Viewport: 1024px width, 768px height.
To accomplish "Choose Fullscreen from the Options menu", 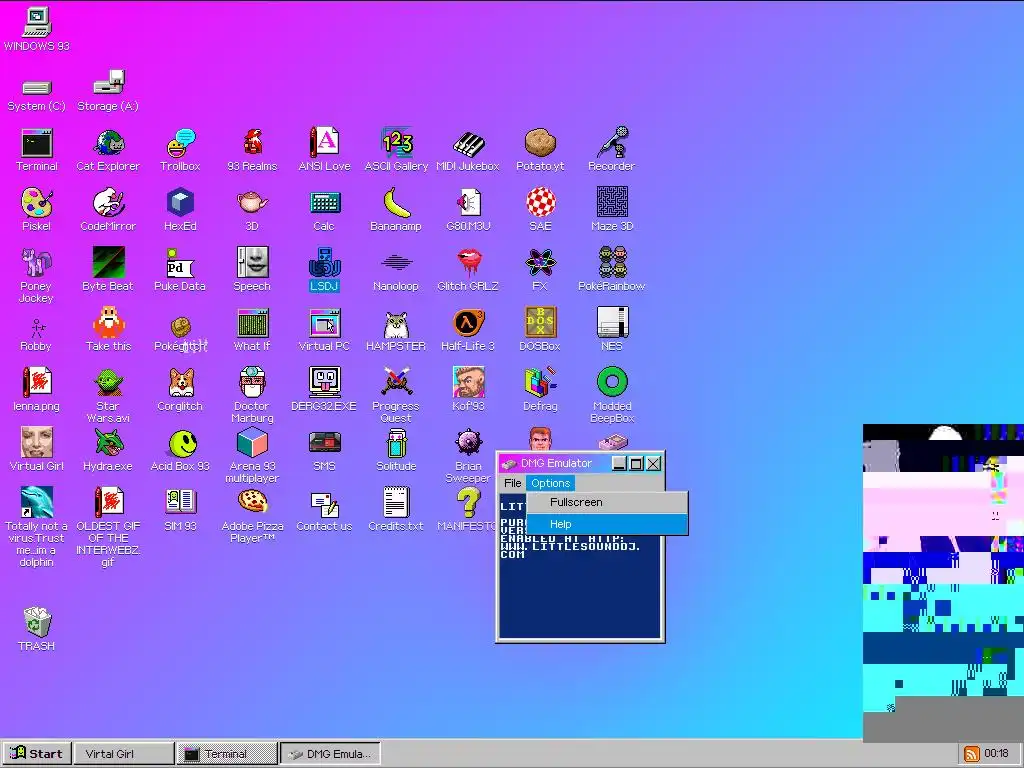I will [607, 502].
